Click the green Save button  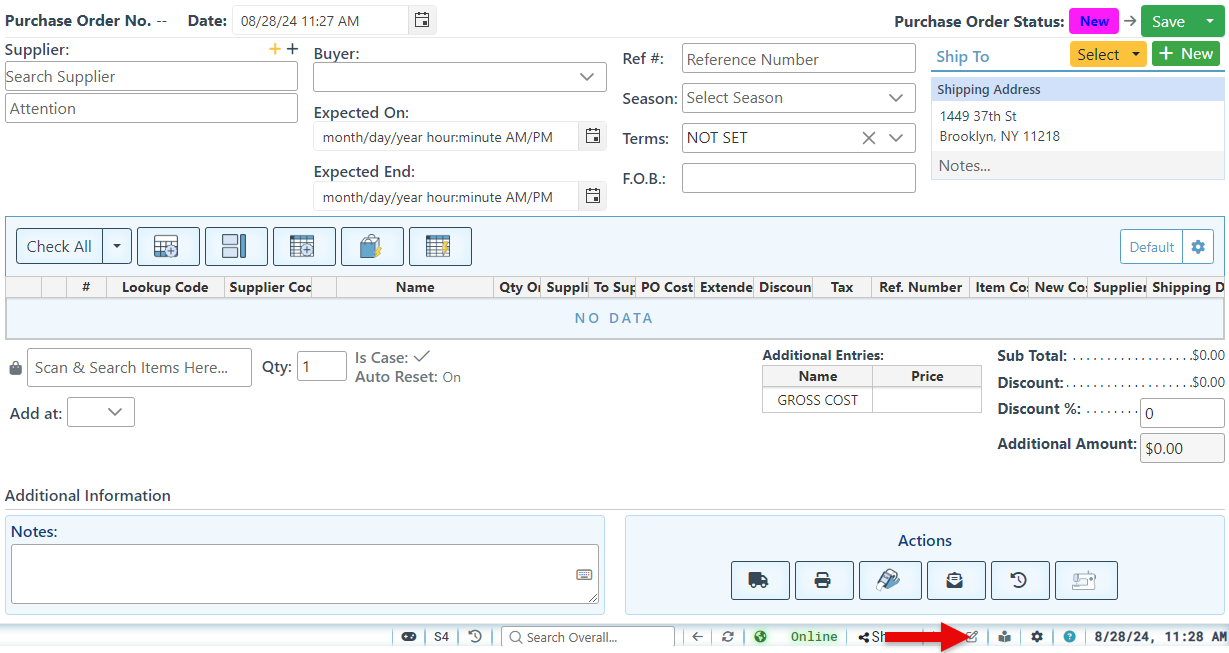click(1168, 21)
